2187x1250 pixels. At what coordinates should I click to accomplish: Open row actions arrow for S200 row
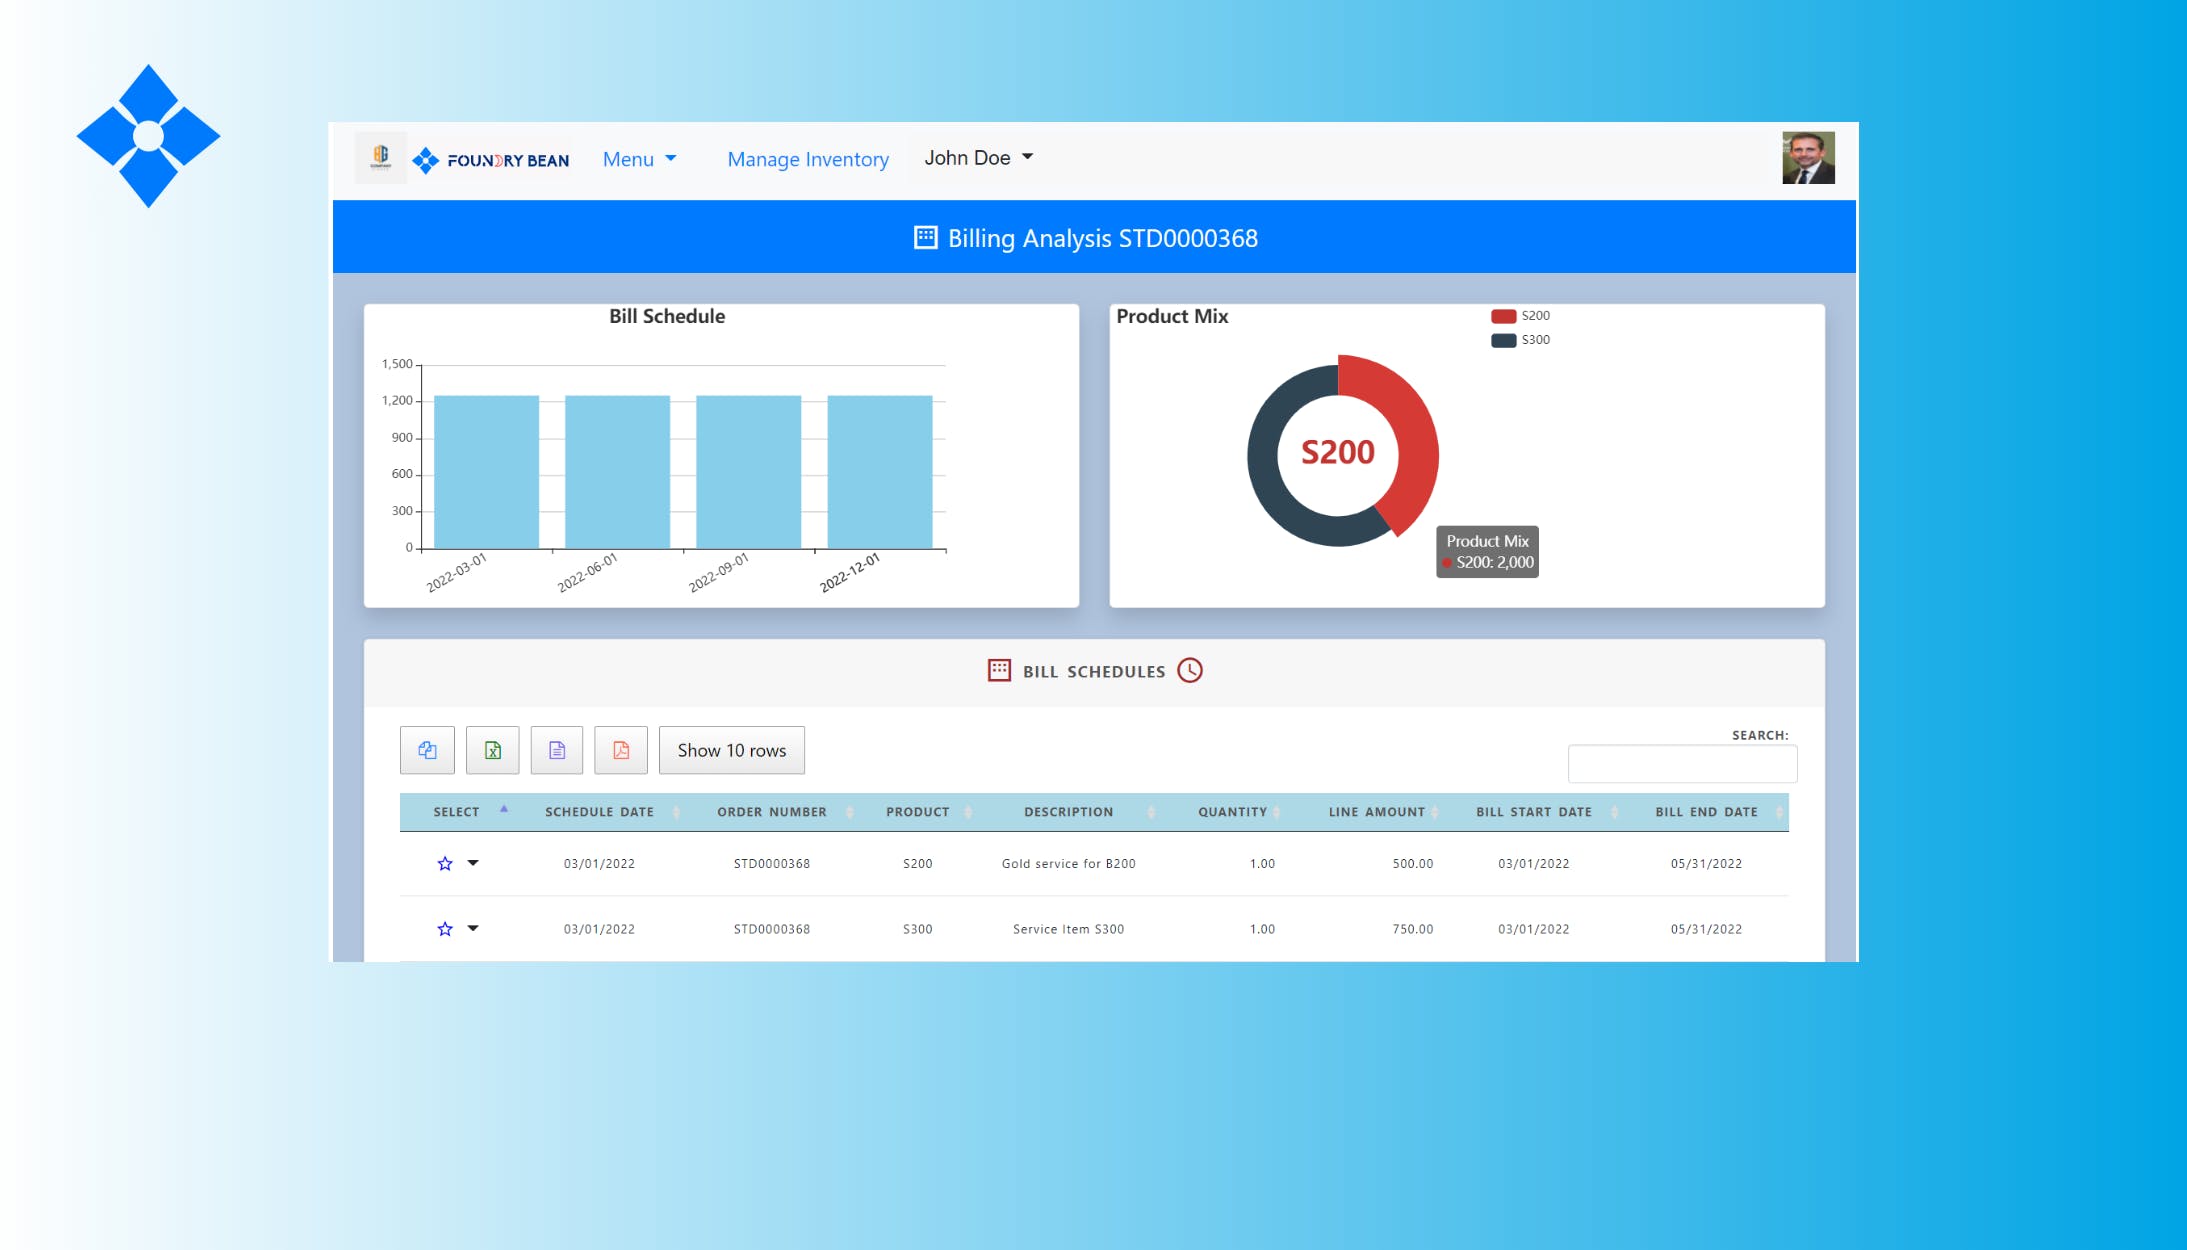click(x=473, y=863)
